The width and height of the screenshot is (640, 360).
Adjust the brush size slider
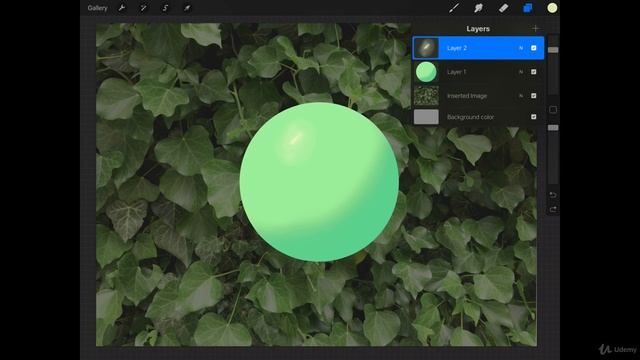553,50
